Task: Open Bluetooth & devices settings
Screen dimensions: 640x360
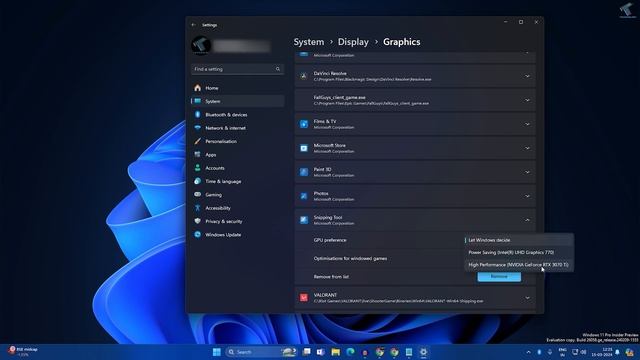Action: coord(238,115)
